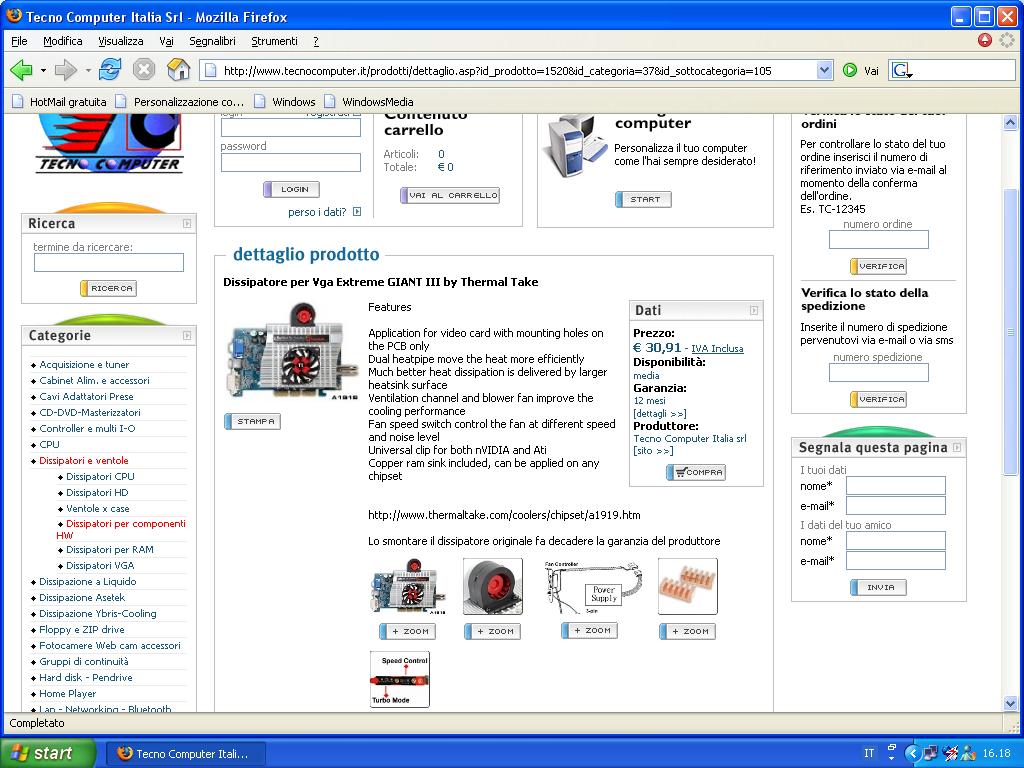
Task: Click the Tecno Computer taskbar button
Action: click(185, 753)
